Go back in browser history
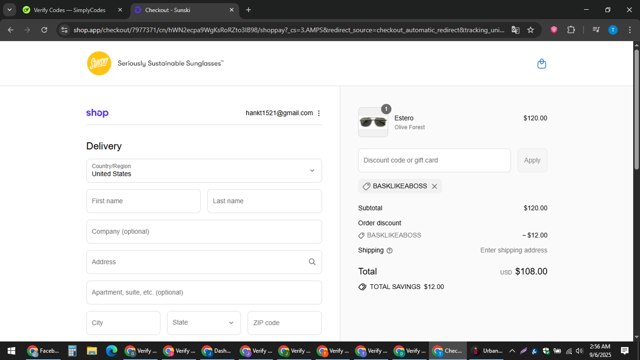This screenshot has width=640, height=360. (x=11, y=30)
